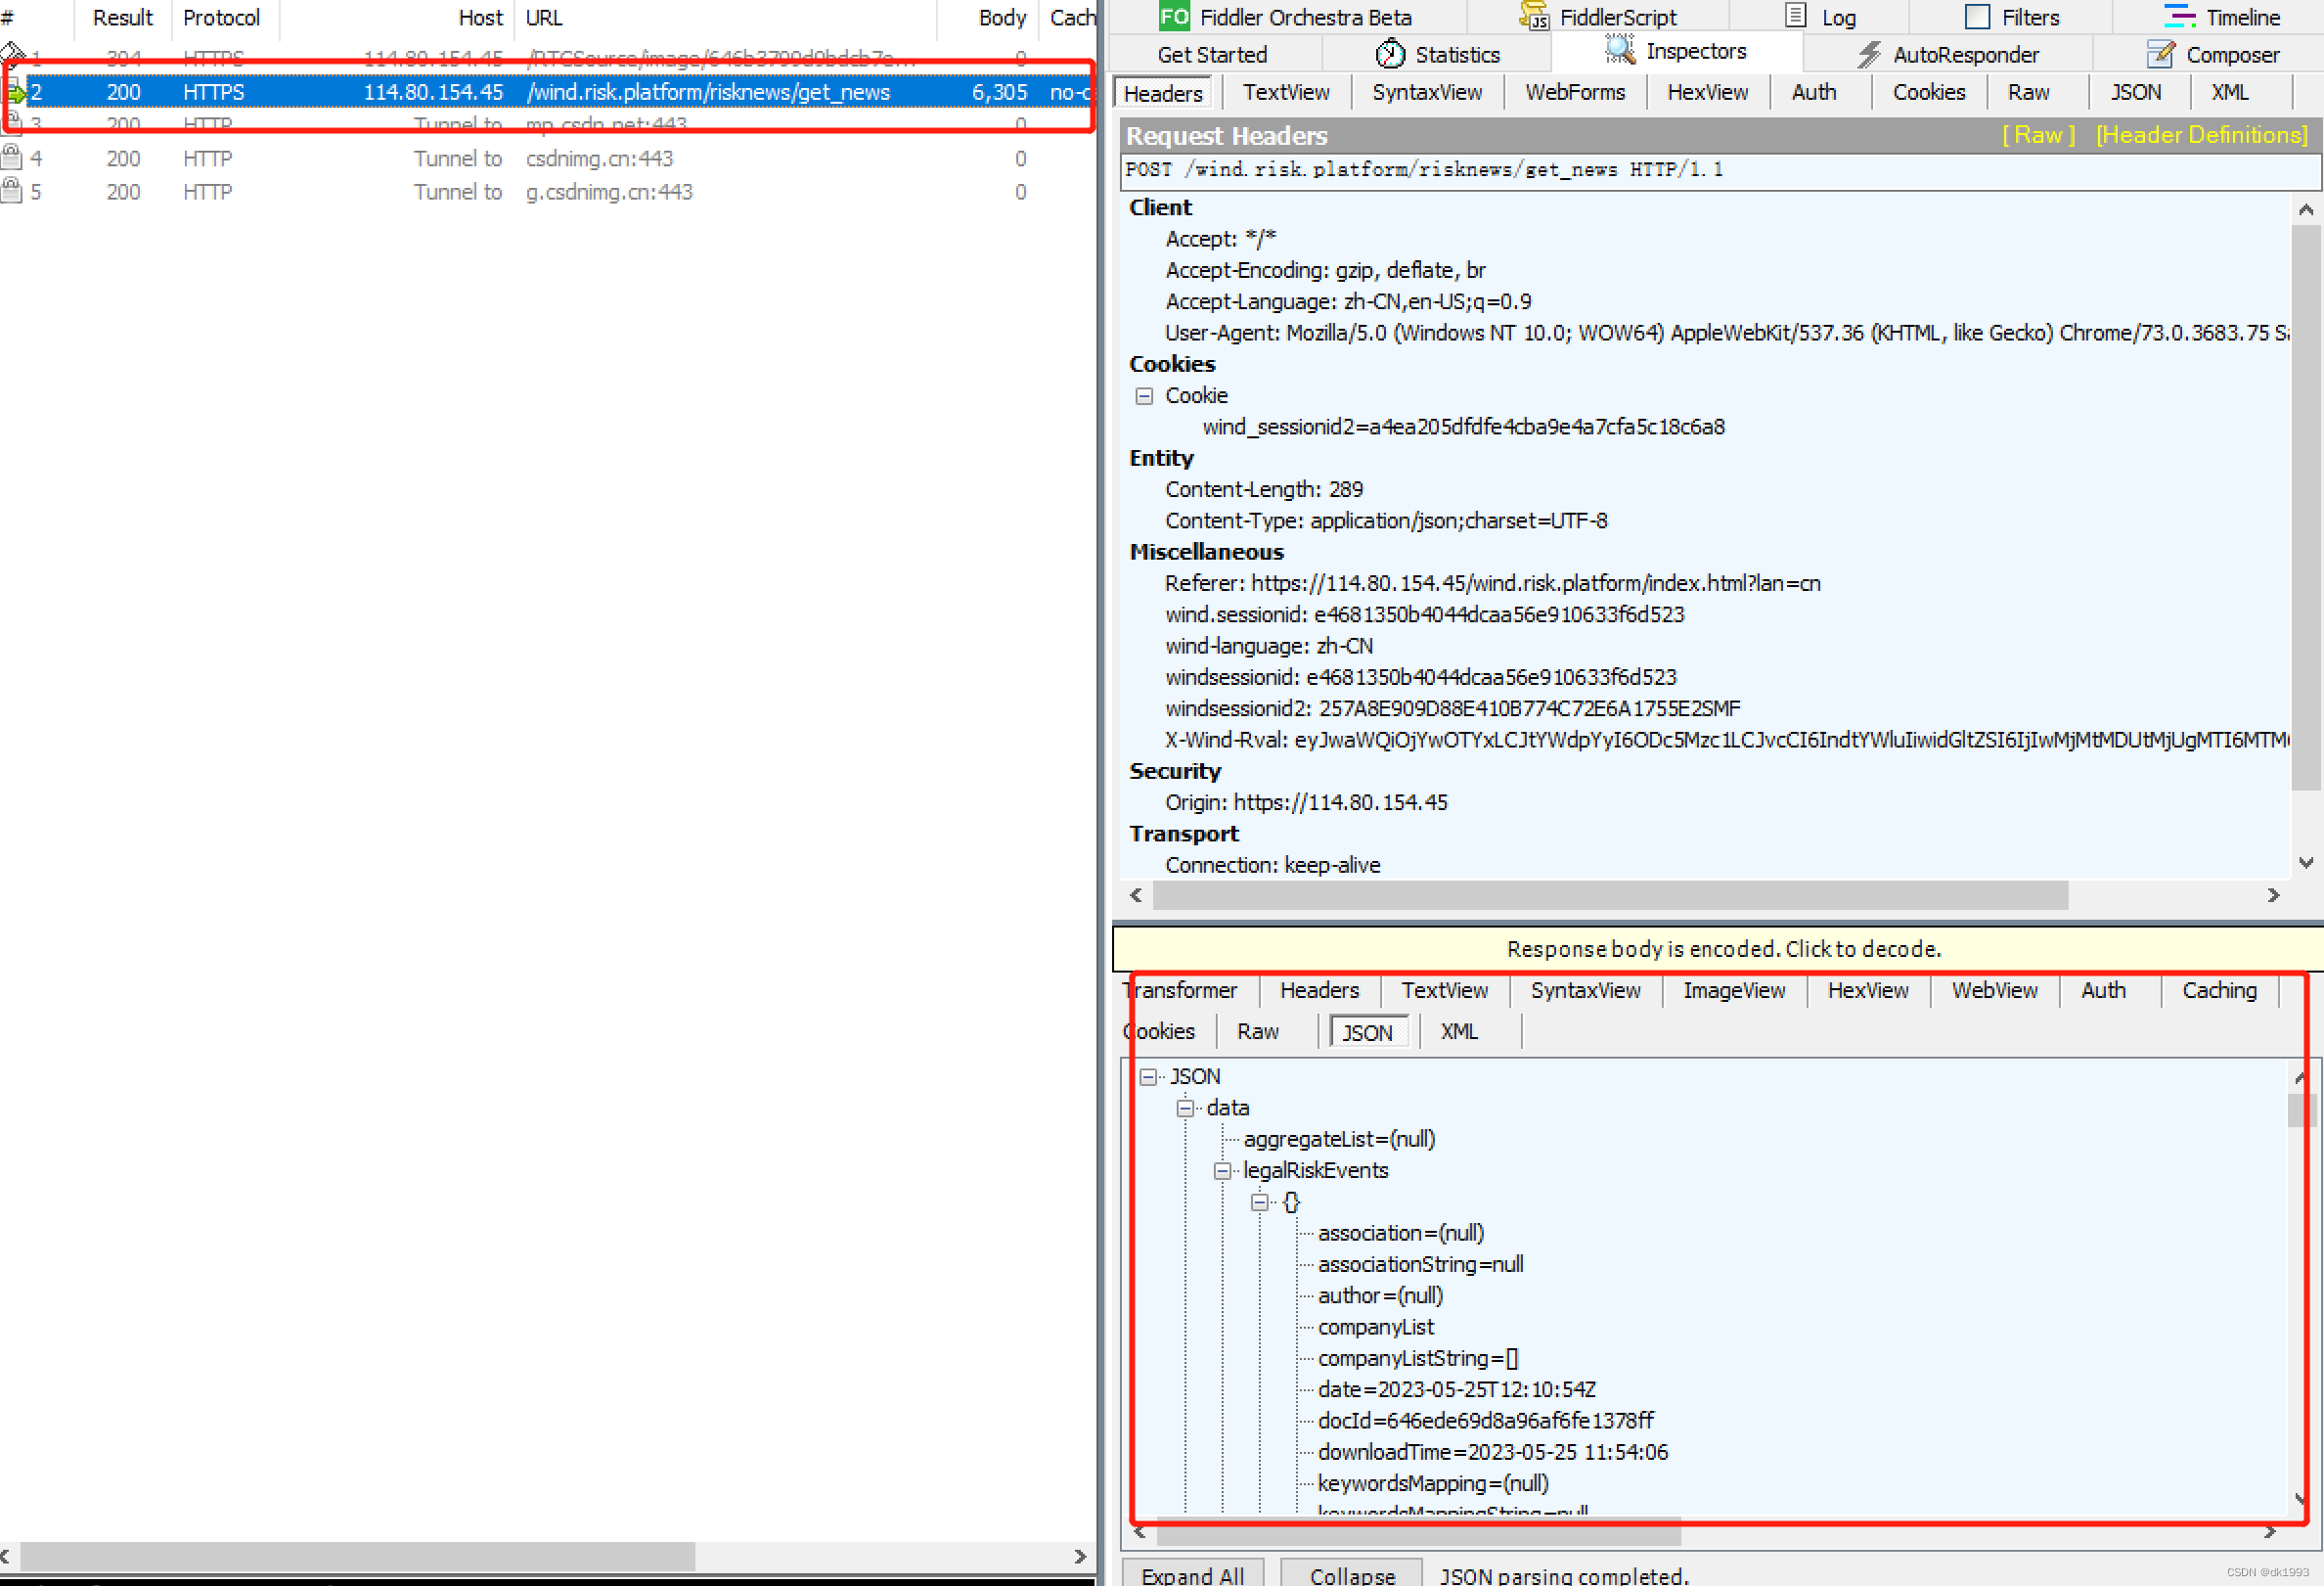Click lock icon of csdnimg.cn session 4

[x=12, y=157]
